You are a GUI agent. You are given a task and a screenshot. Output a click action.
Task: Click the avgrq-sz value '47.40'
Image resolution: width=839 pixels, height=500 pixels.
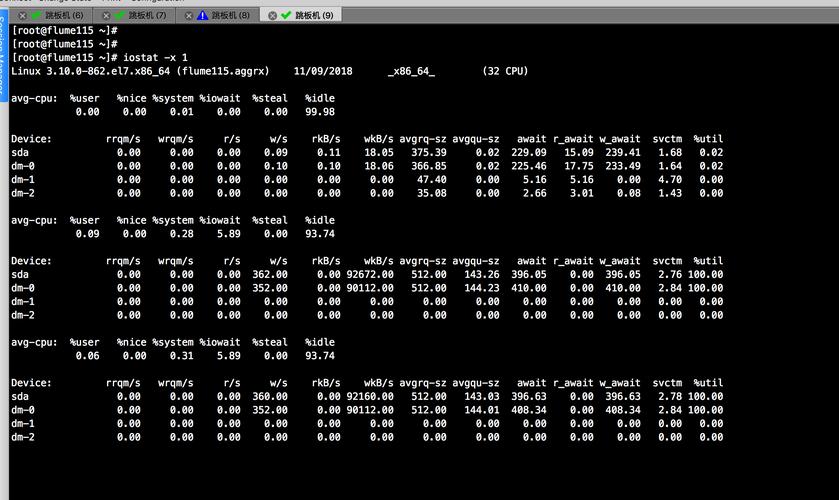432,179
